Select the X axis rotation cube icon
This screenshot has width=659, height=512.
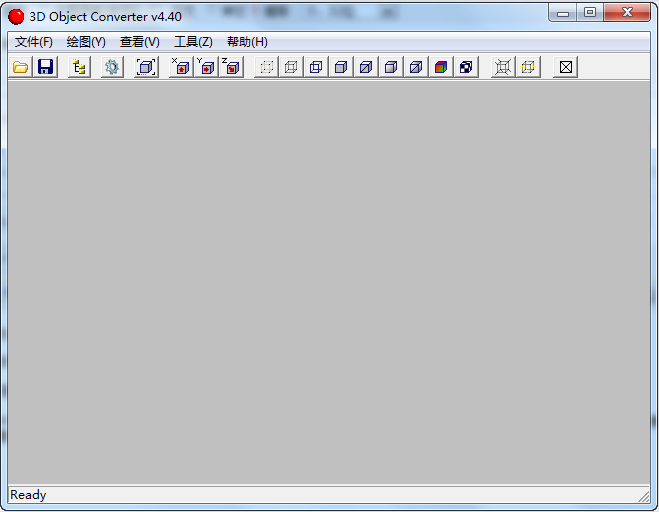(x=181, y=67)
